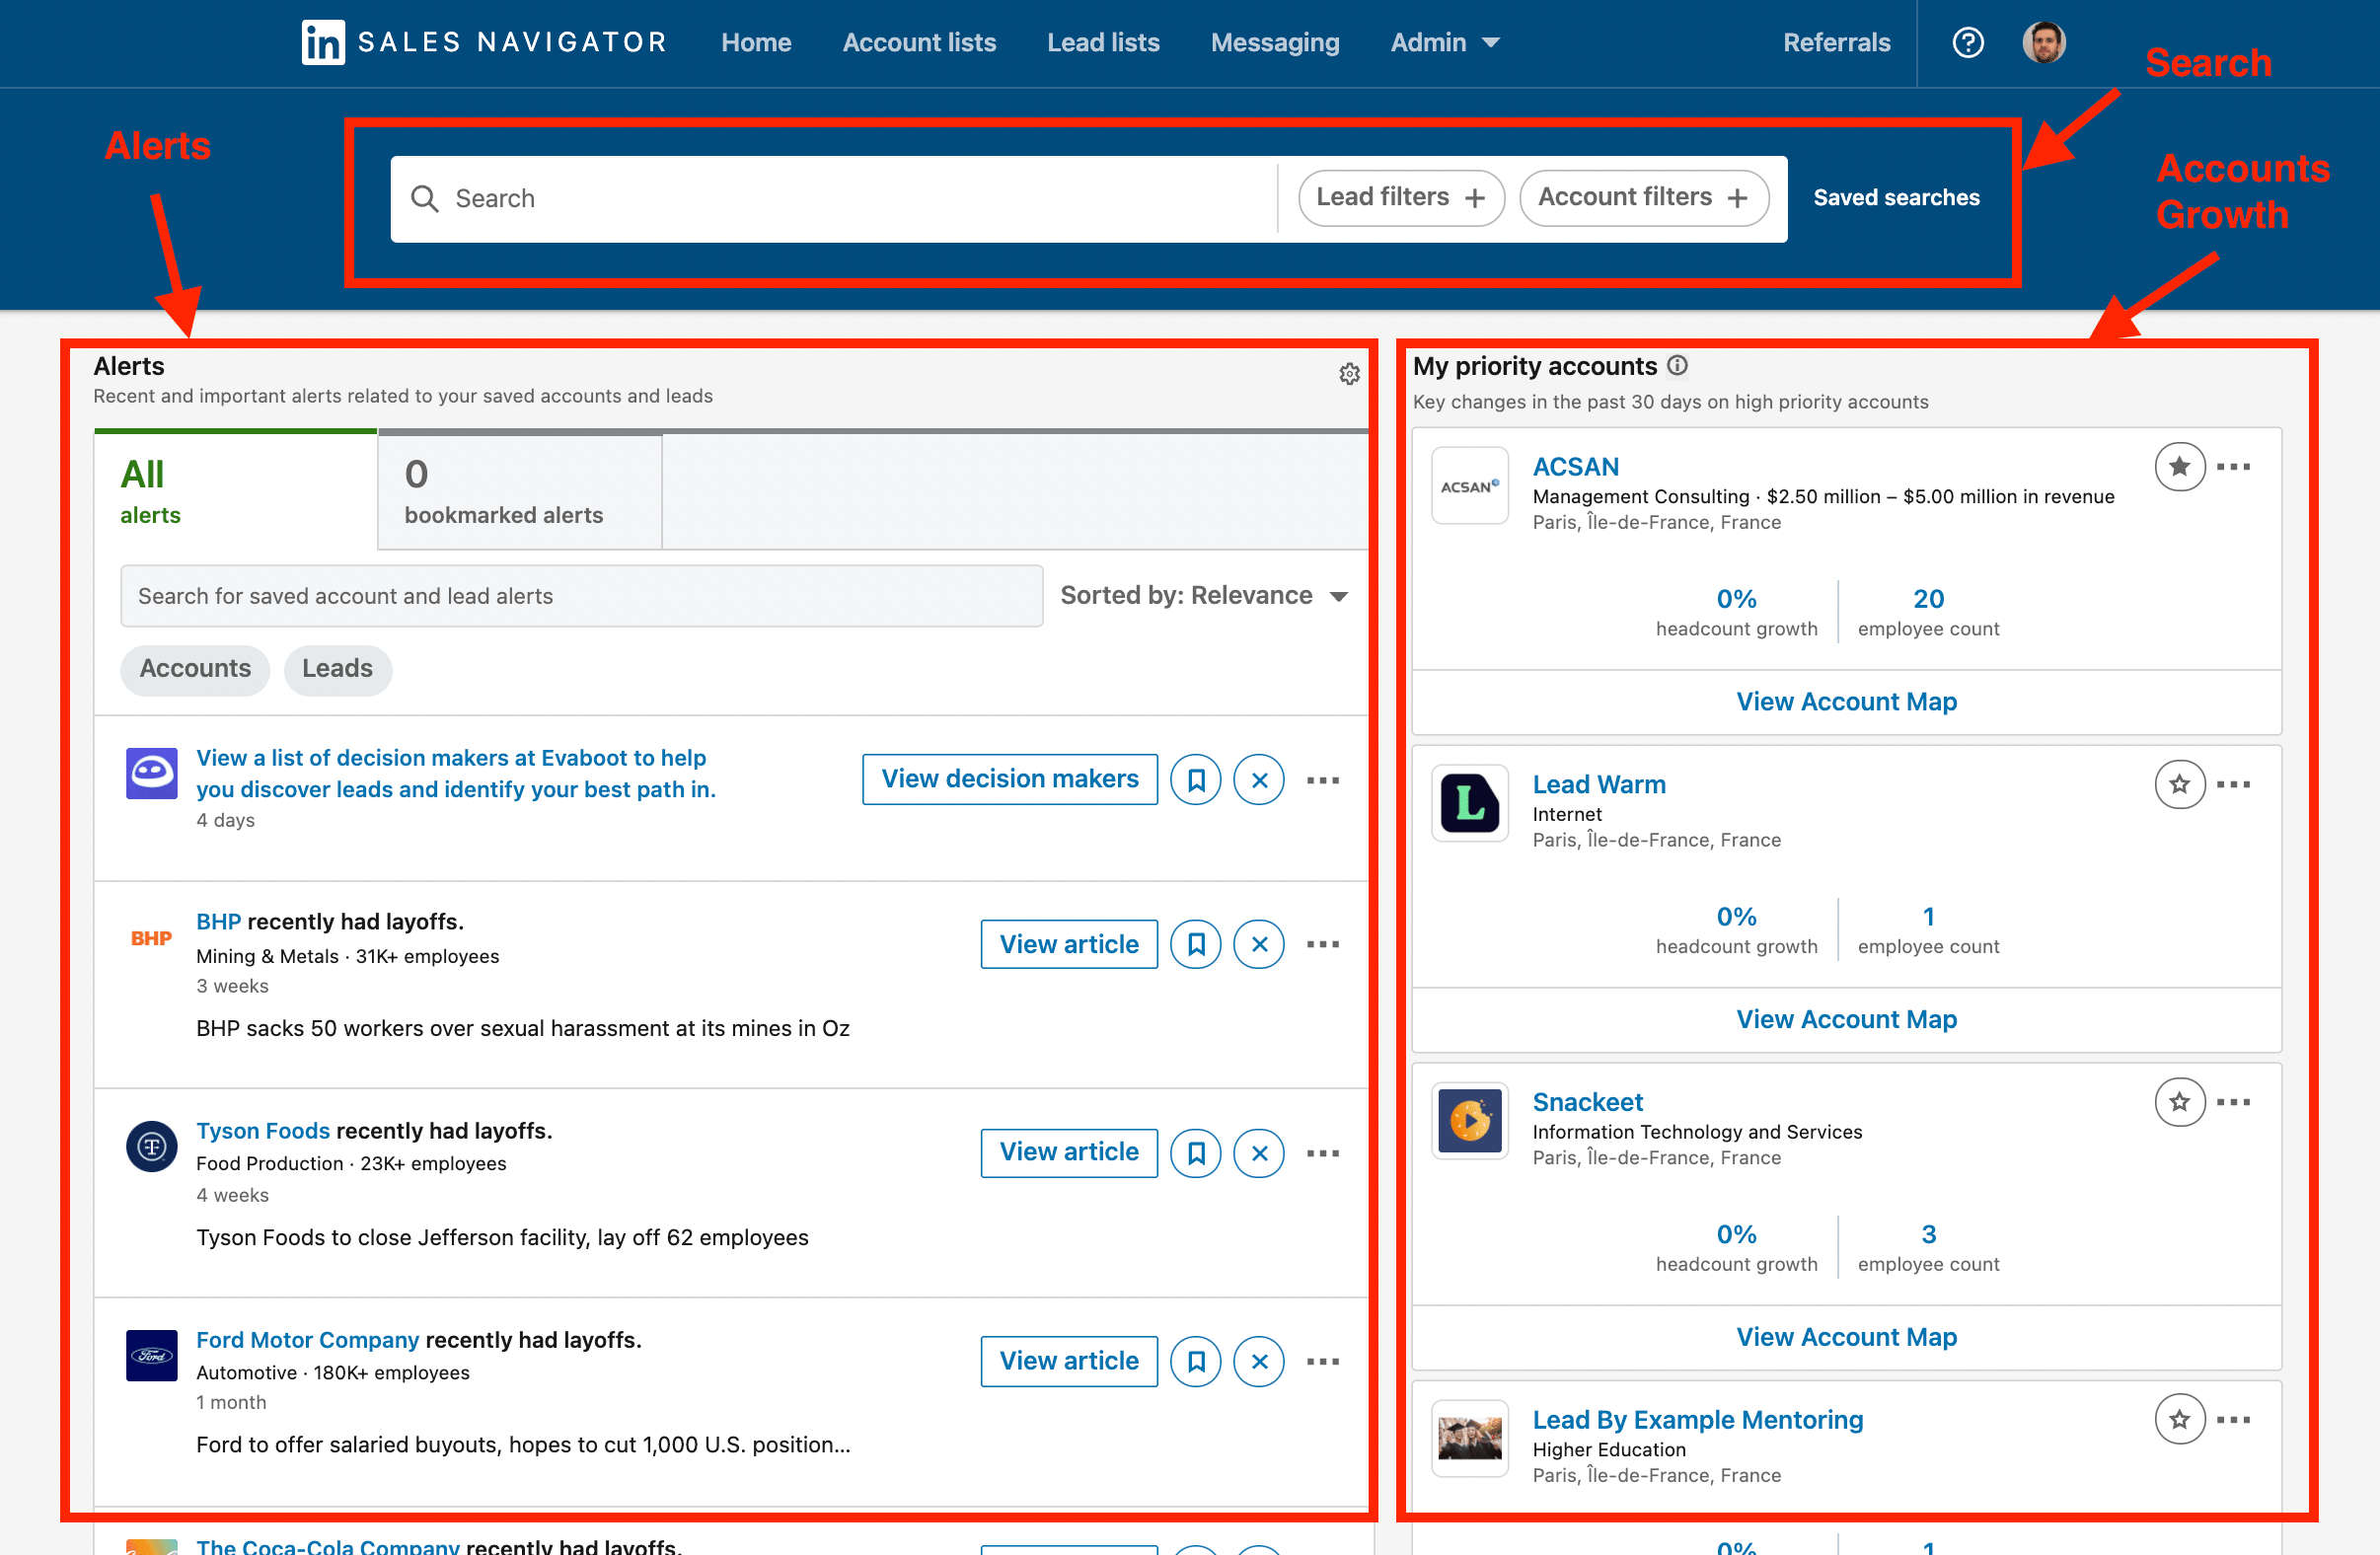Open the Lead By Example Mentoring account
This screenshot has height=1555, width=2380.
(1697, 1419)
